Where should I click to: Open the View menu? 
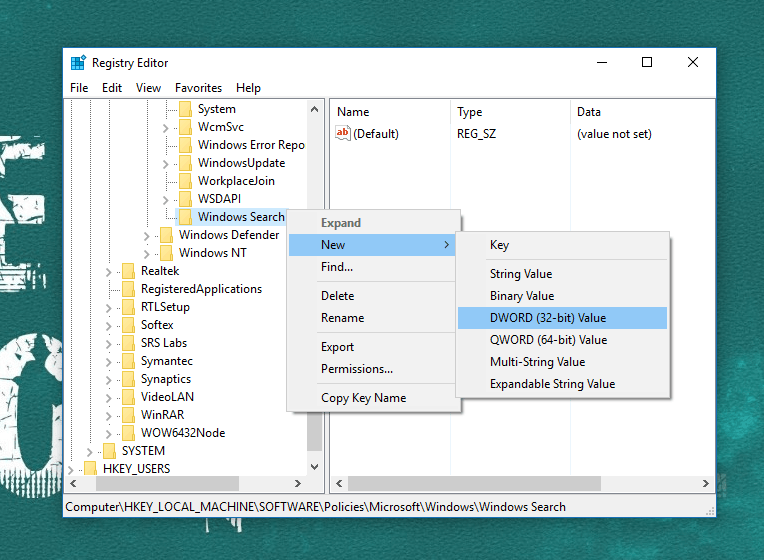coord(148,88)
